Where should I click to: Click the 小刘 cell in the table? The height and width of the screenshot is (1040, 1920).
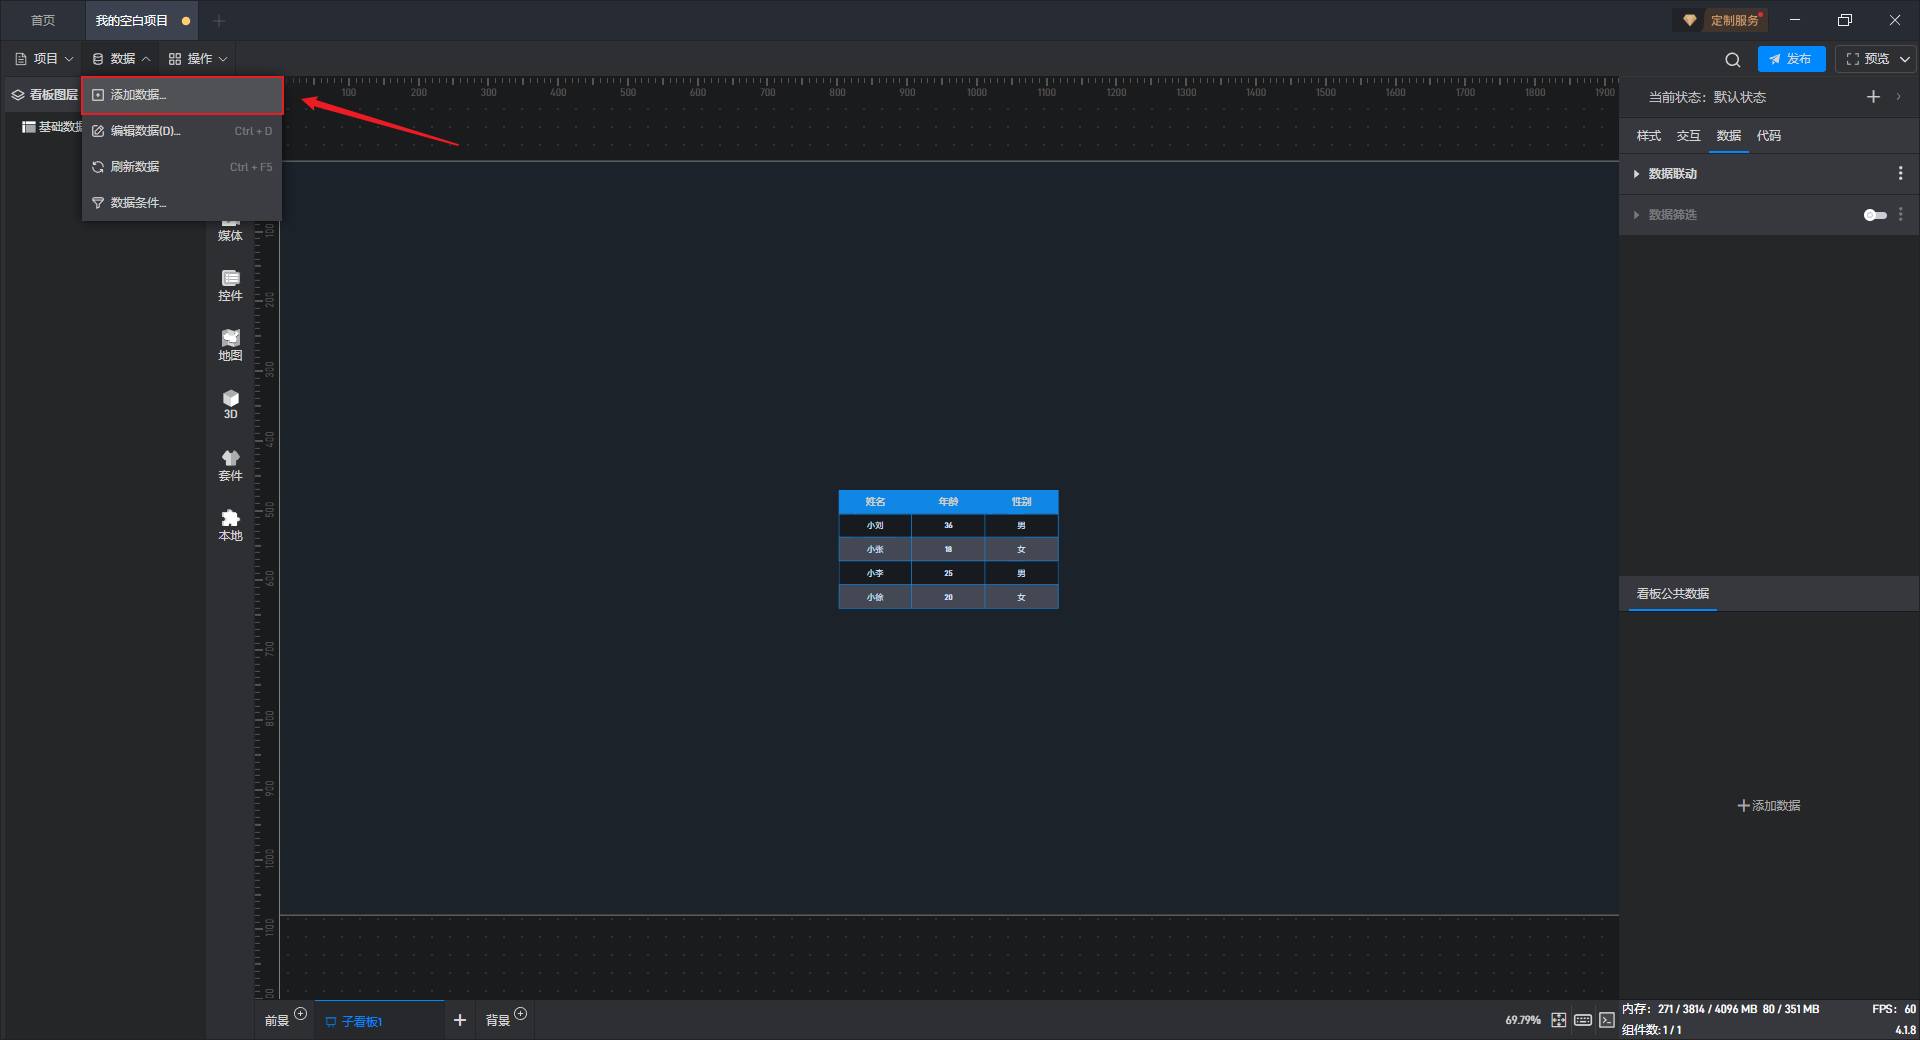tap(875, 525)
